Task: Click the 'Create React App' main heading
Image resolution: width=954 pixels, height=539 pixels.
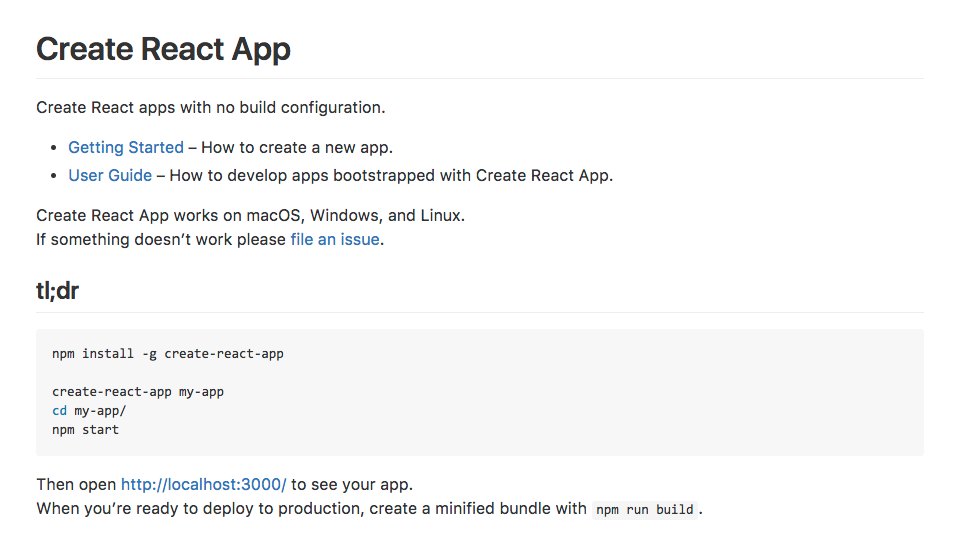Action: pyautogui.click(x=163, y=48)
